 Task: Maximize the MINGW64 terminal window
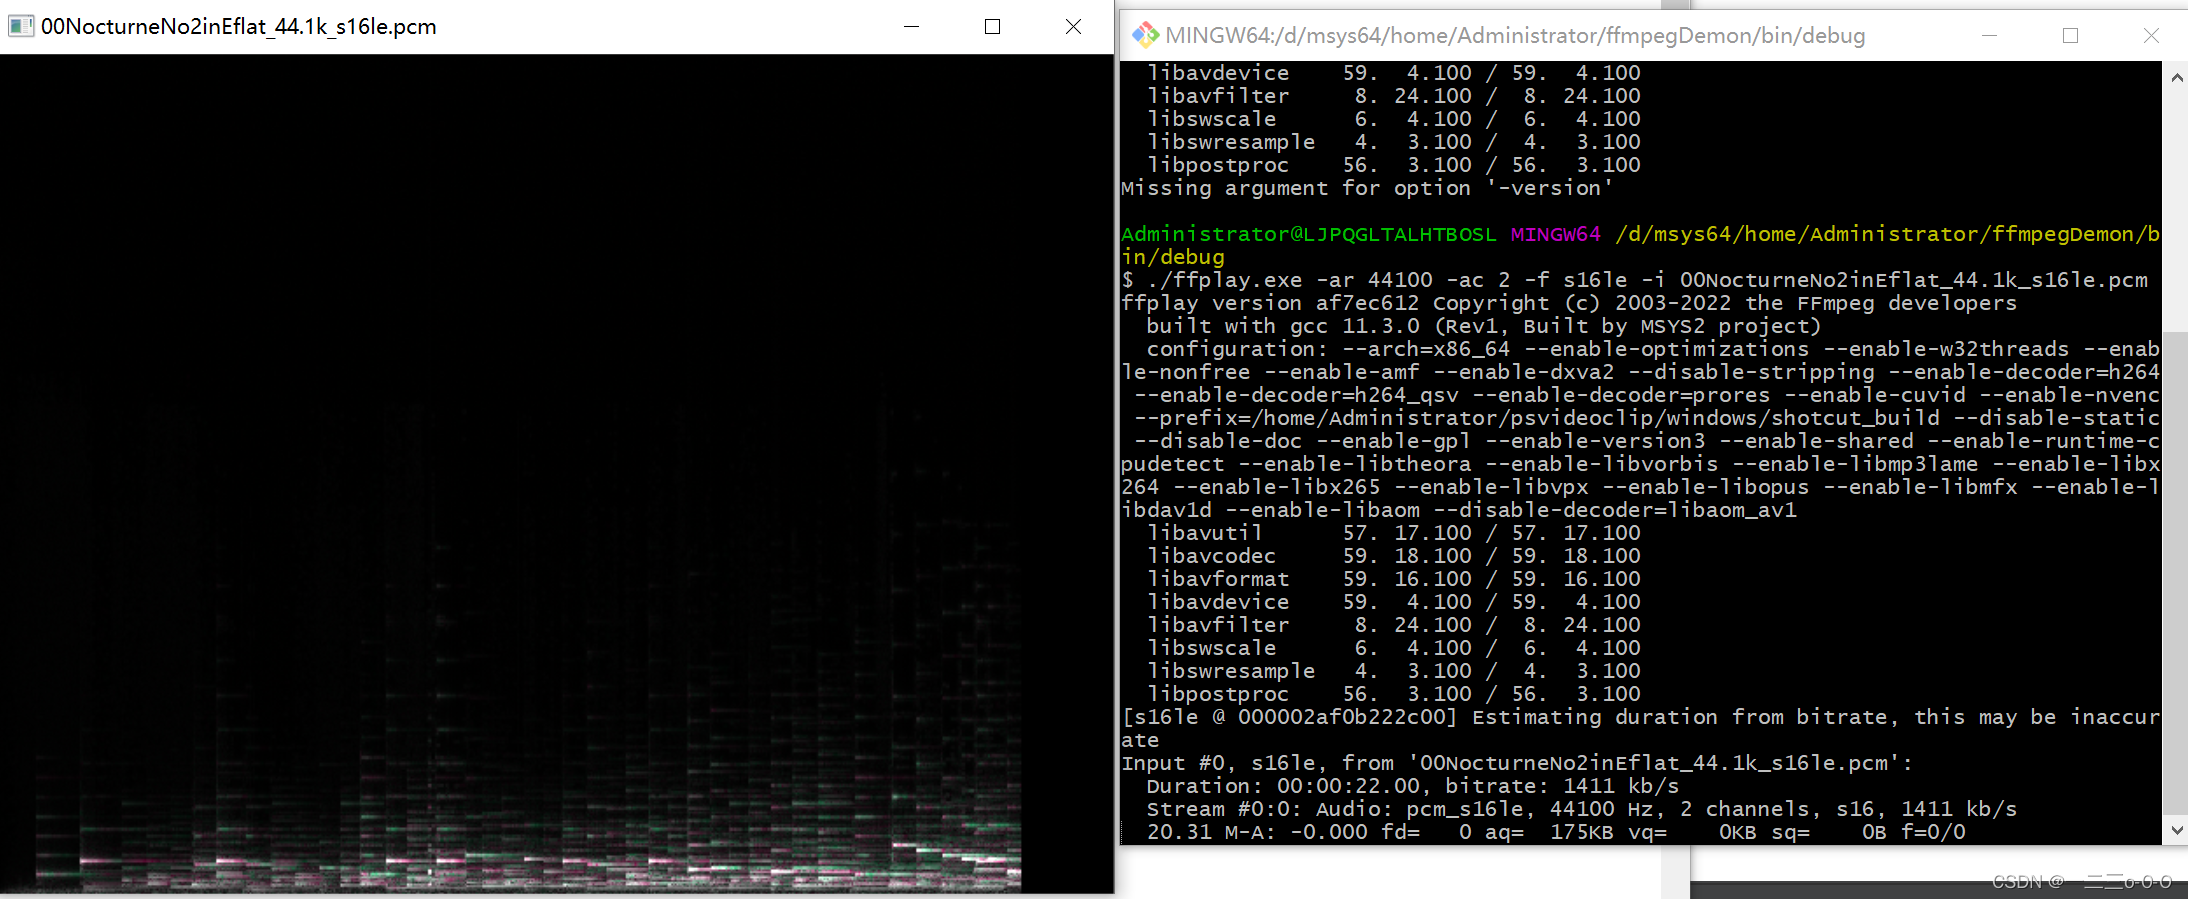2070,36
